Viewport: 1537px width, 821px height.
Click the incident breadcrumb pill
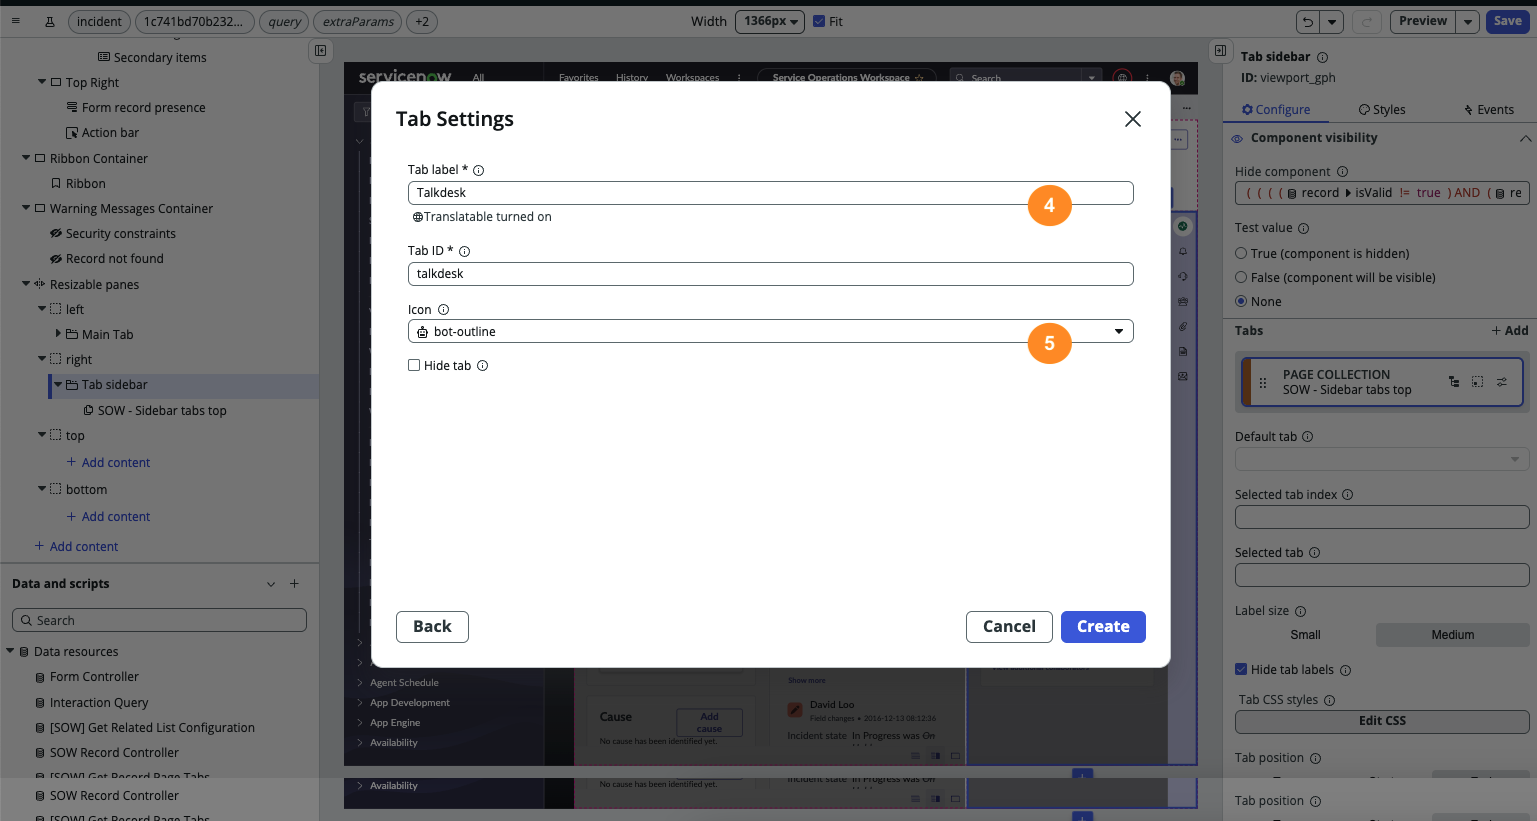(99, 21)
